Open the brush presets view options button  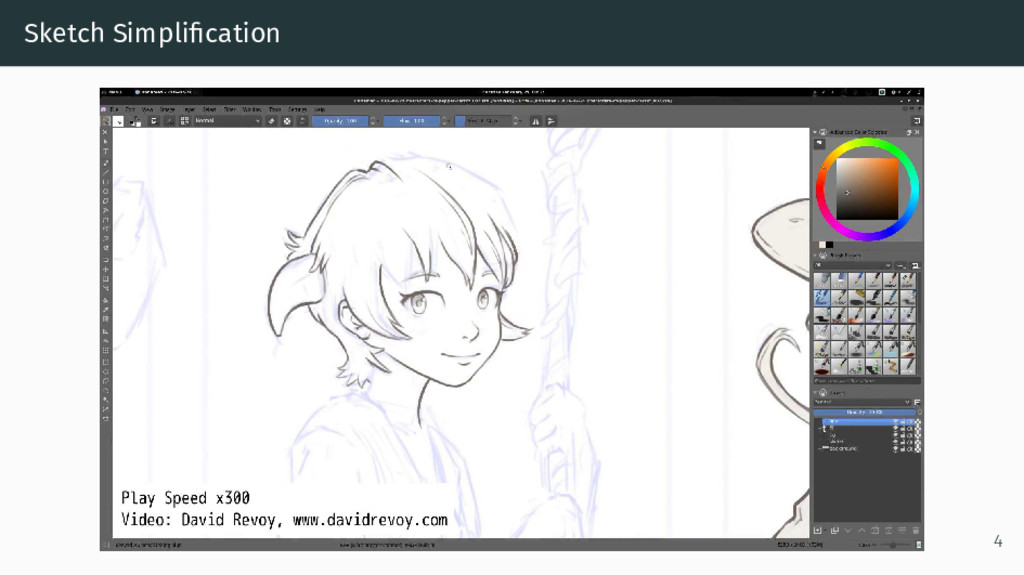(915, 265)
